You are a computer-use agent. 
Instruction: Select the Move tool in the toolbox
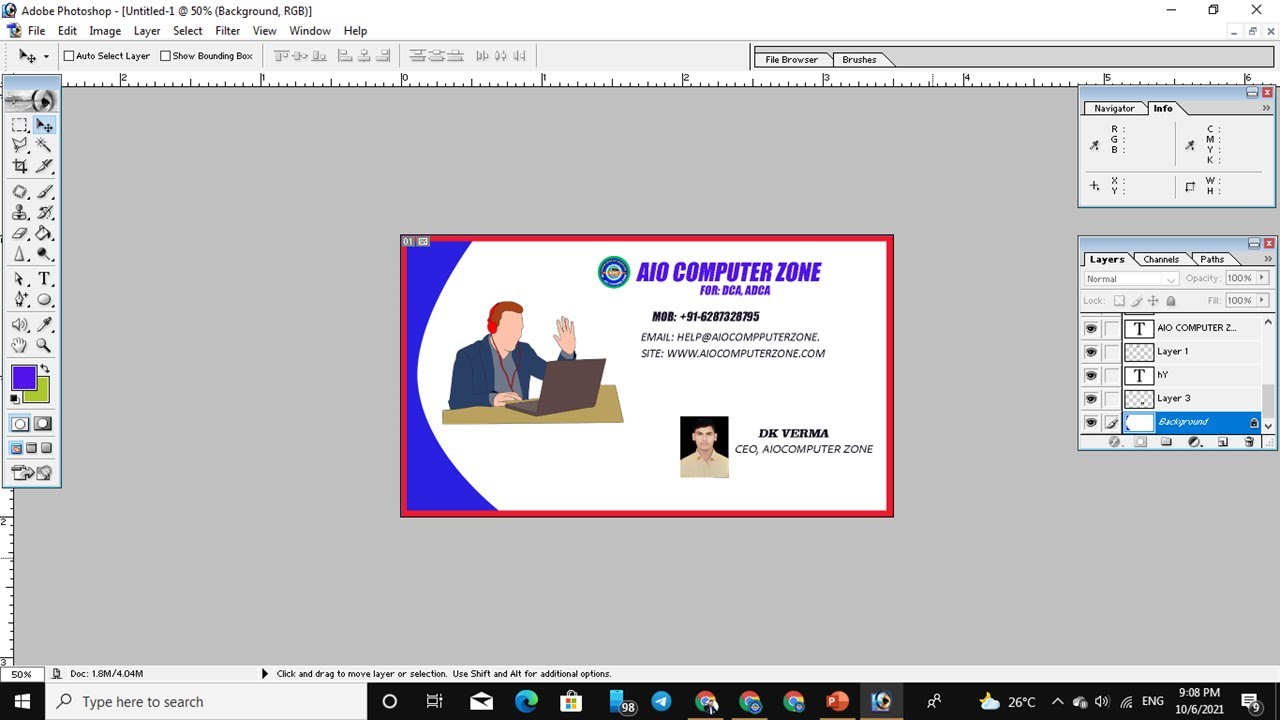pyautogui.click(x=44, y=125)
